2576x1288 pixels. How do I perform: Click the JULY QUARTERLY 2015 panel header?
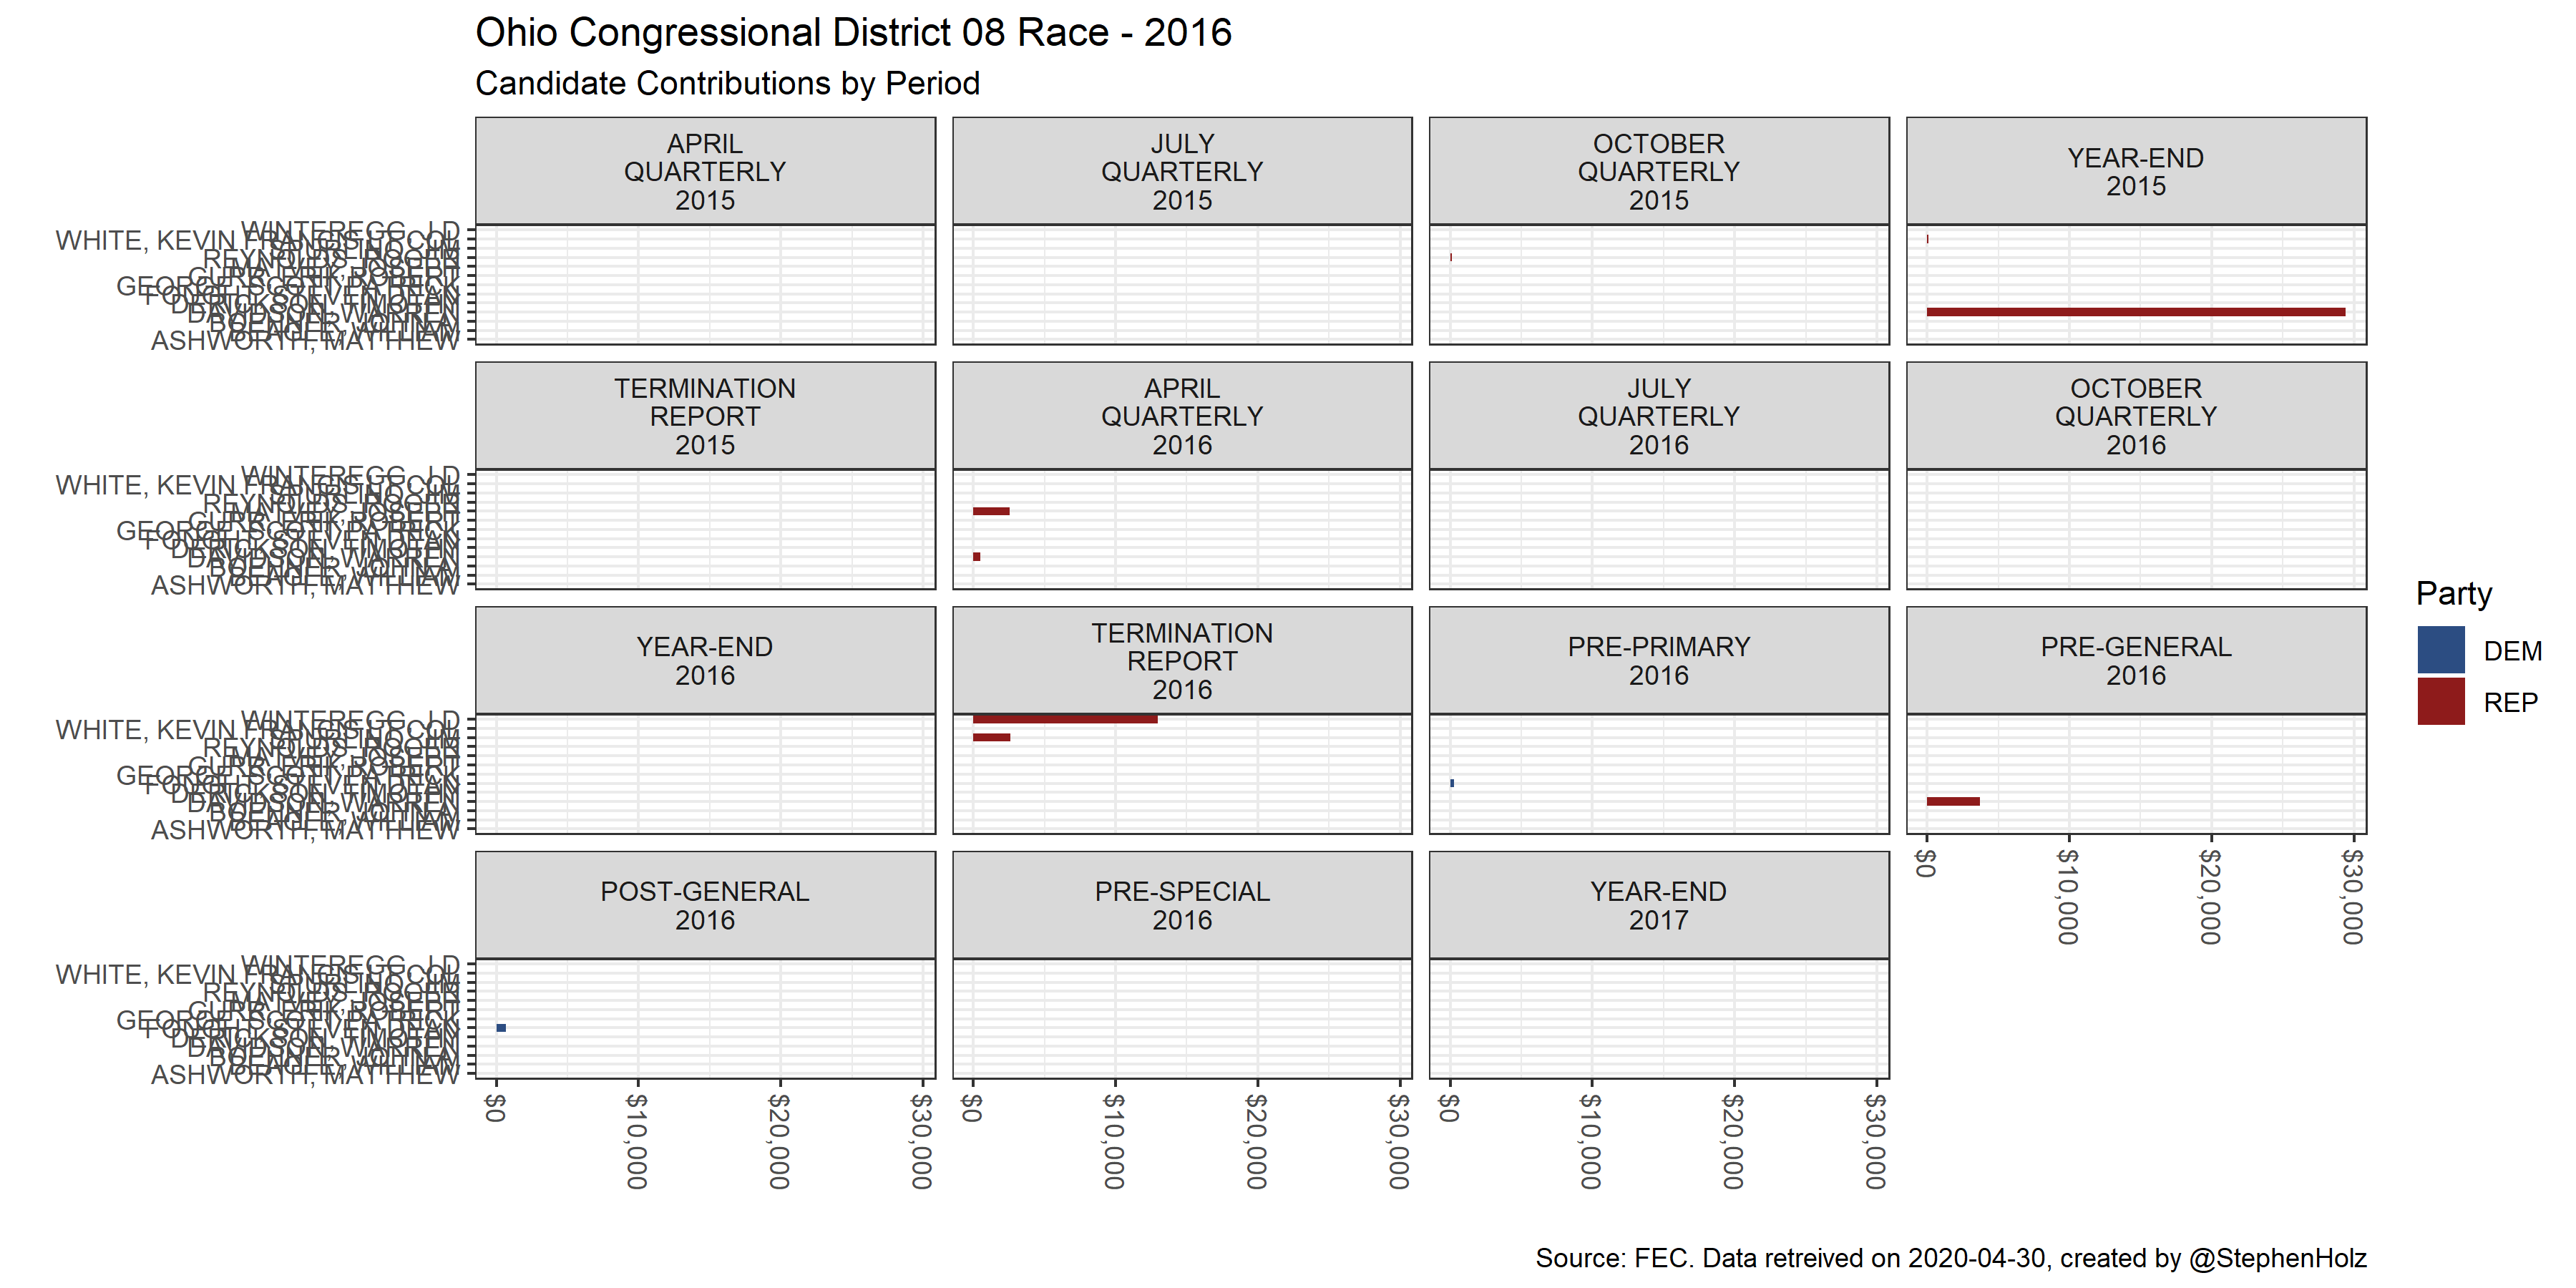tap(1182, 171)
